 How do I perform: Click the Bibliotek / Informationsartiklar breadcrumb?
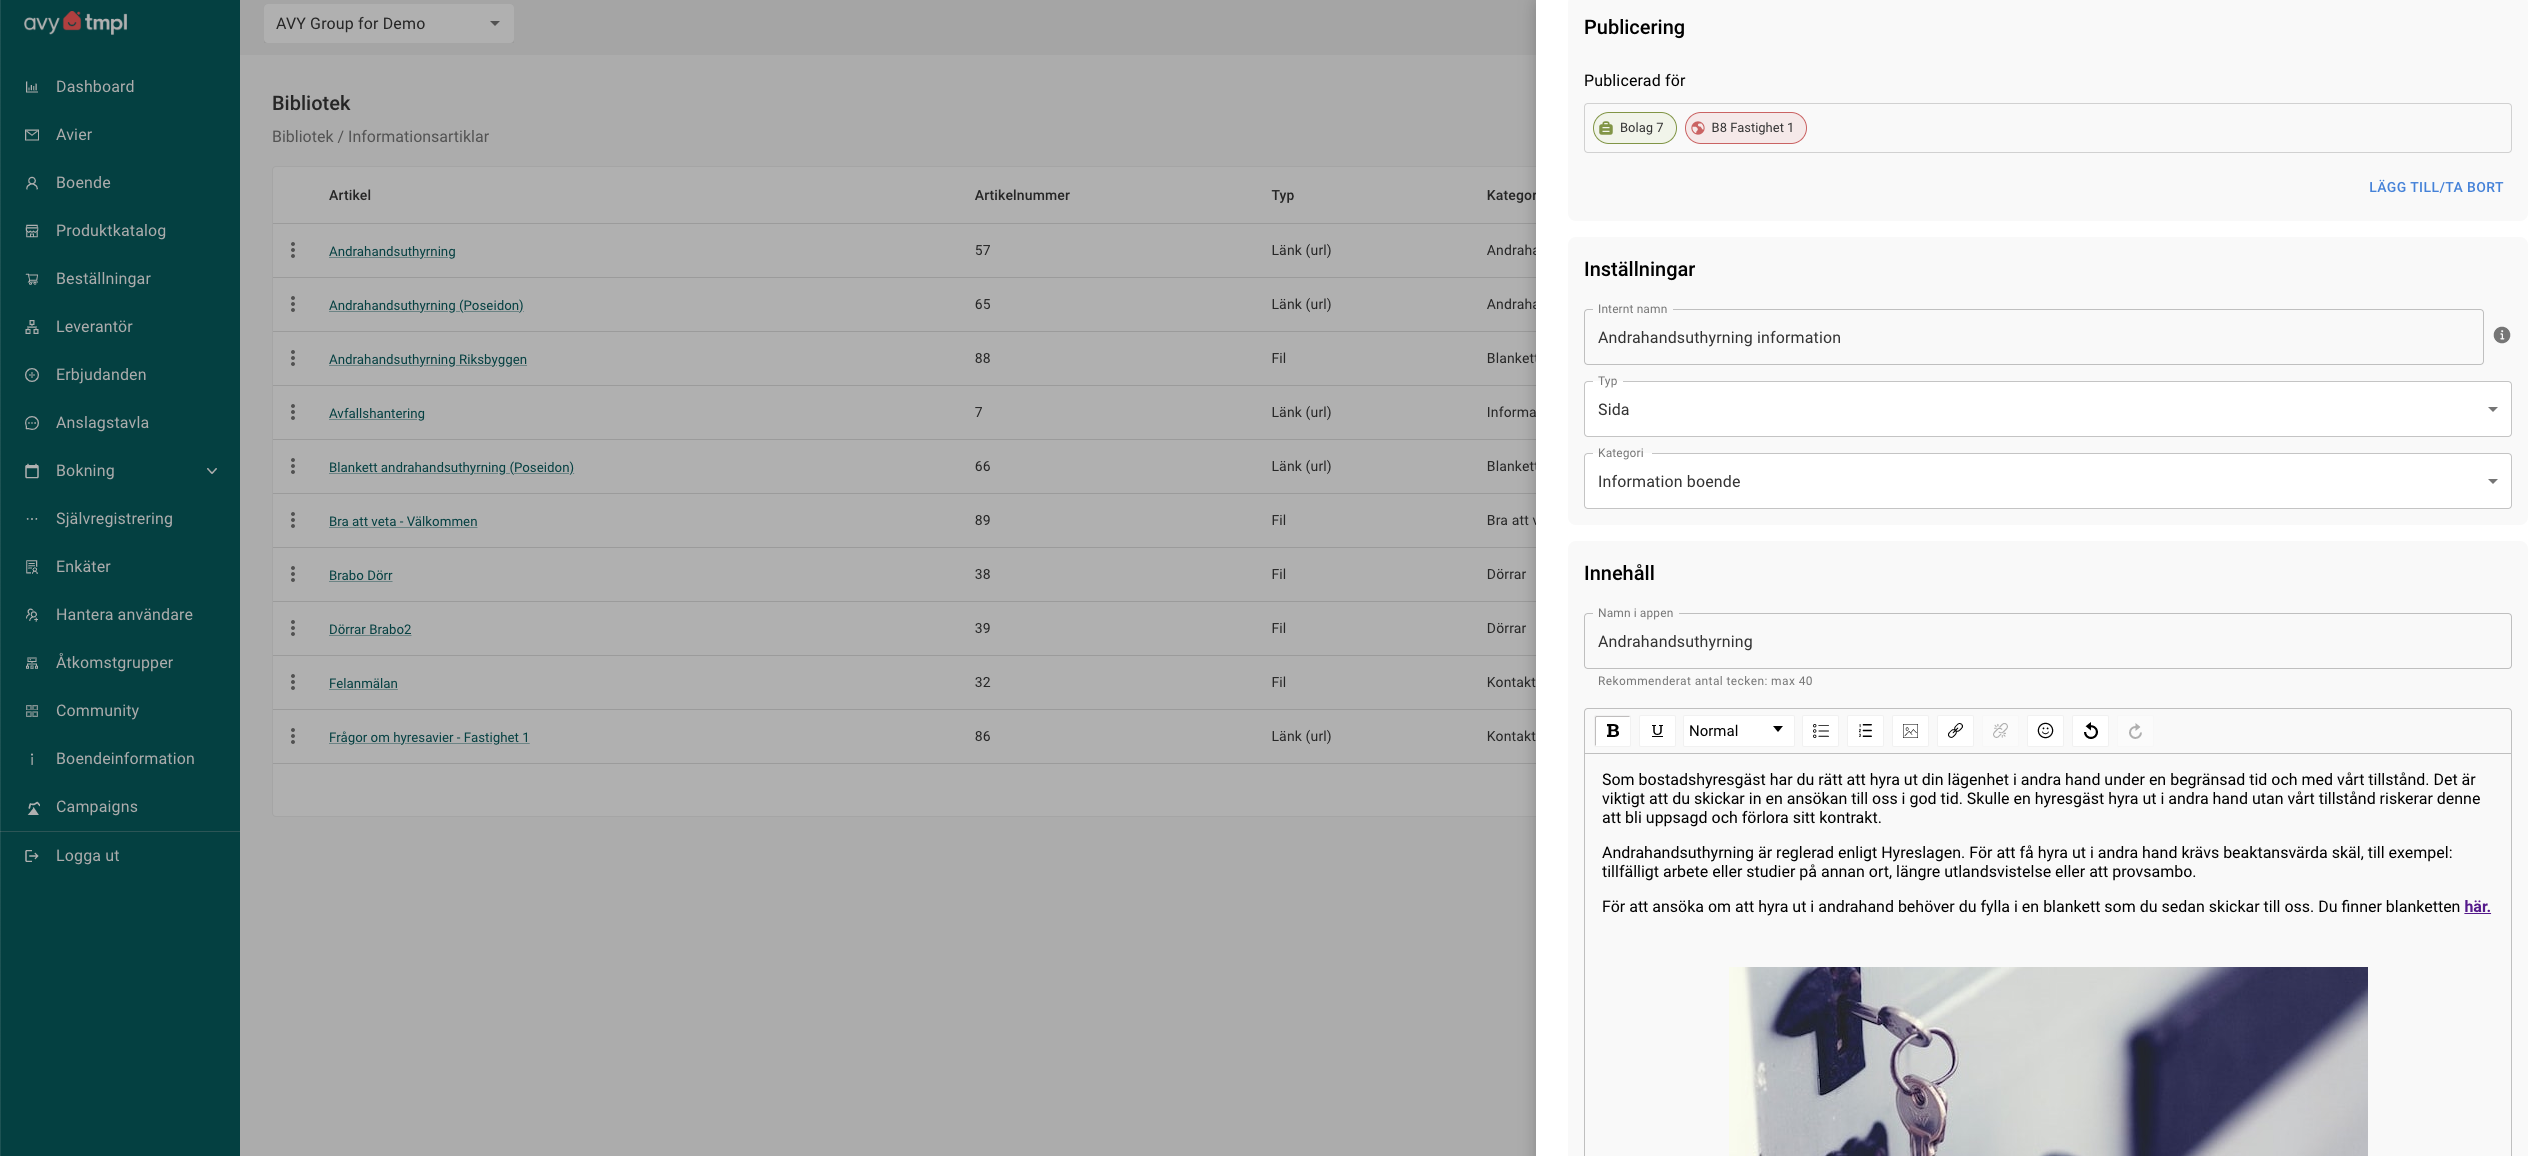coord(380,136)
